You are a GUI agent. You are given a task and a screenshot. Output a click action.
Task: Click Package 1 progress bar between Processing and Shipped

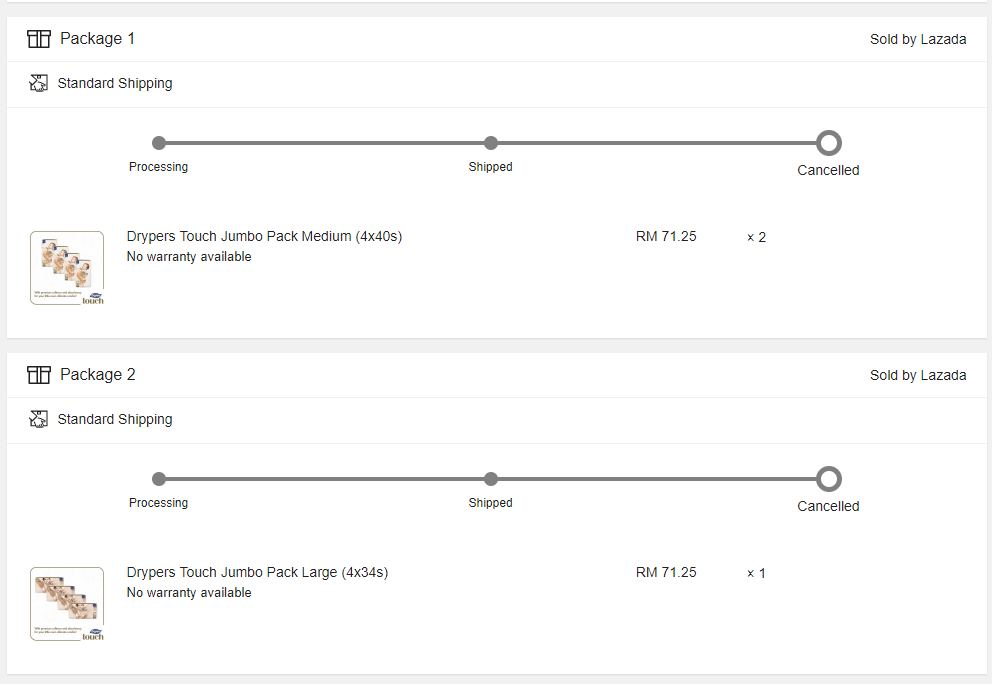[x=325, y=143]
